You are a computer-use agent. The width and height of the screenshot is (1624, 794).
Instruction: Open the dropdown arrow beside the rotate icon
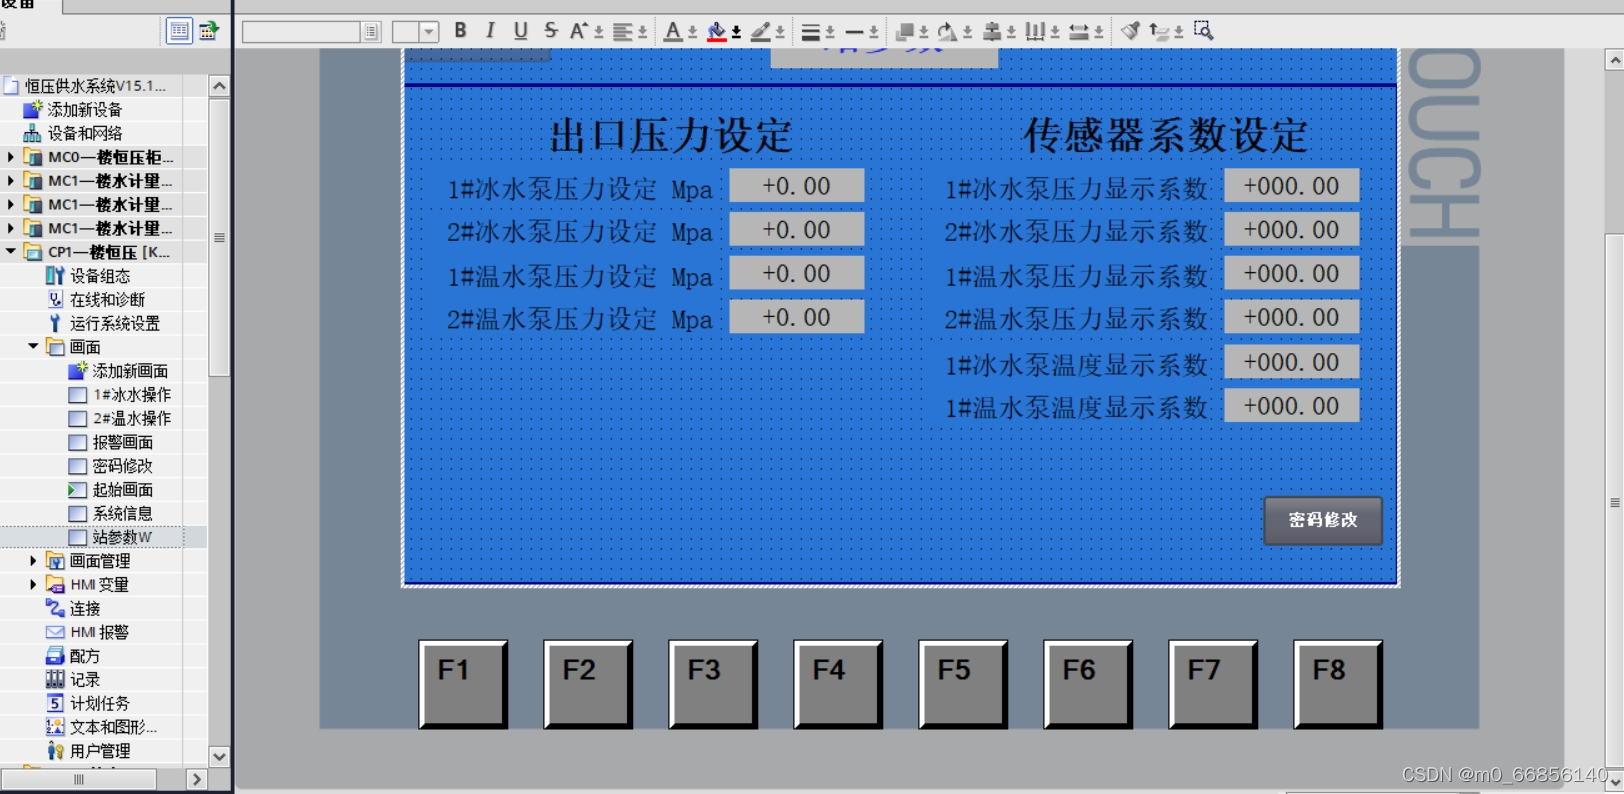pos(967,33)
